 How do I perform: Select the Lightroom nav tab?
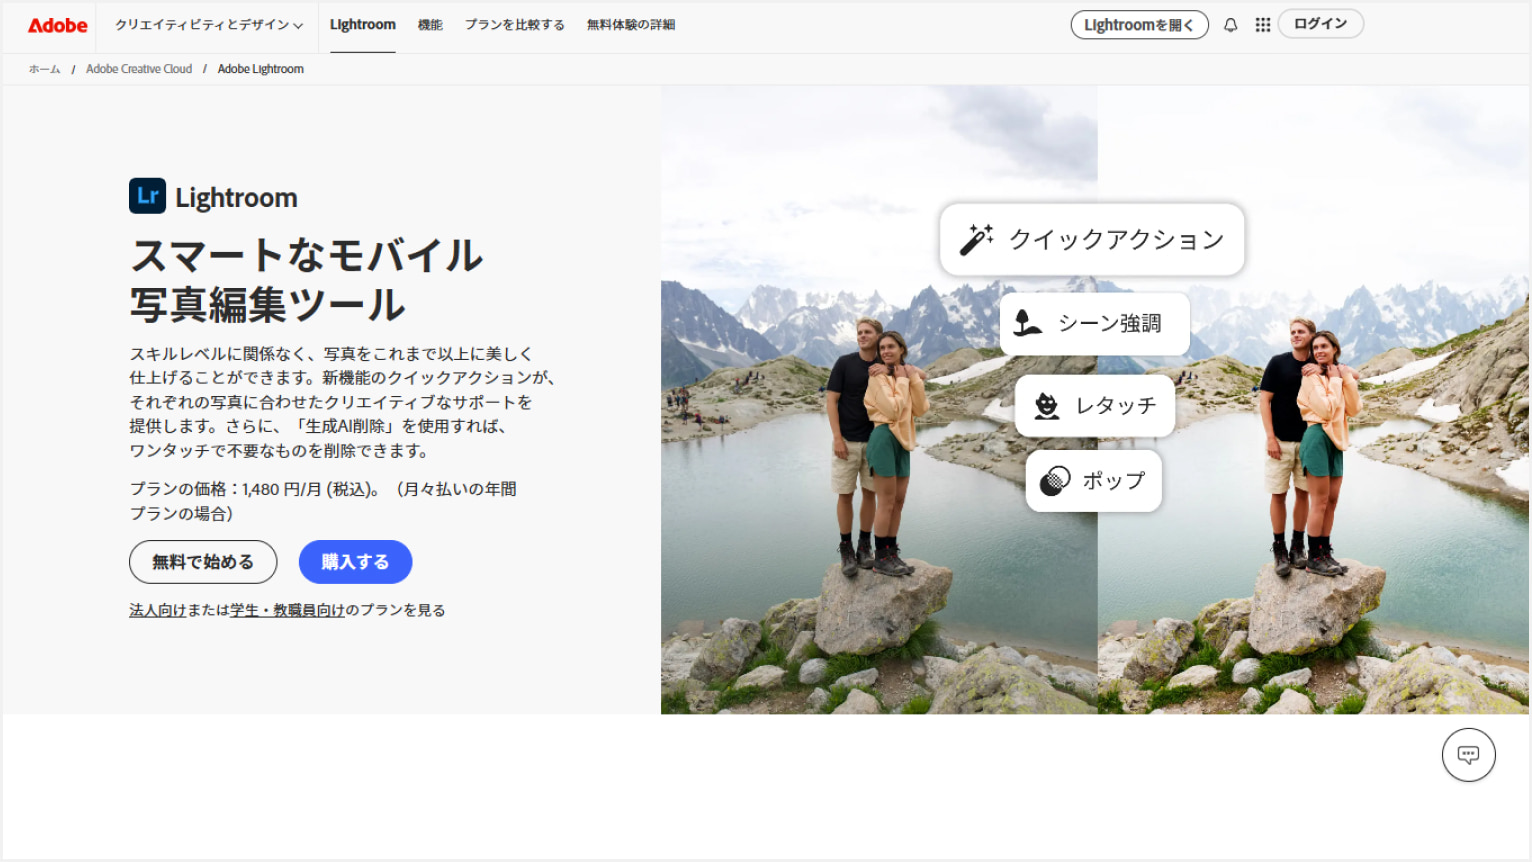point(362,25)
